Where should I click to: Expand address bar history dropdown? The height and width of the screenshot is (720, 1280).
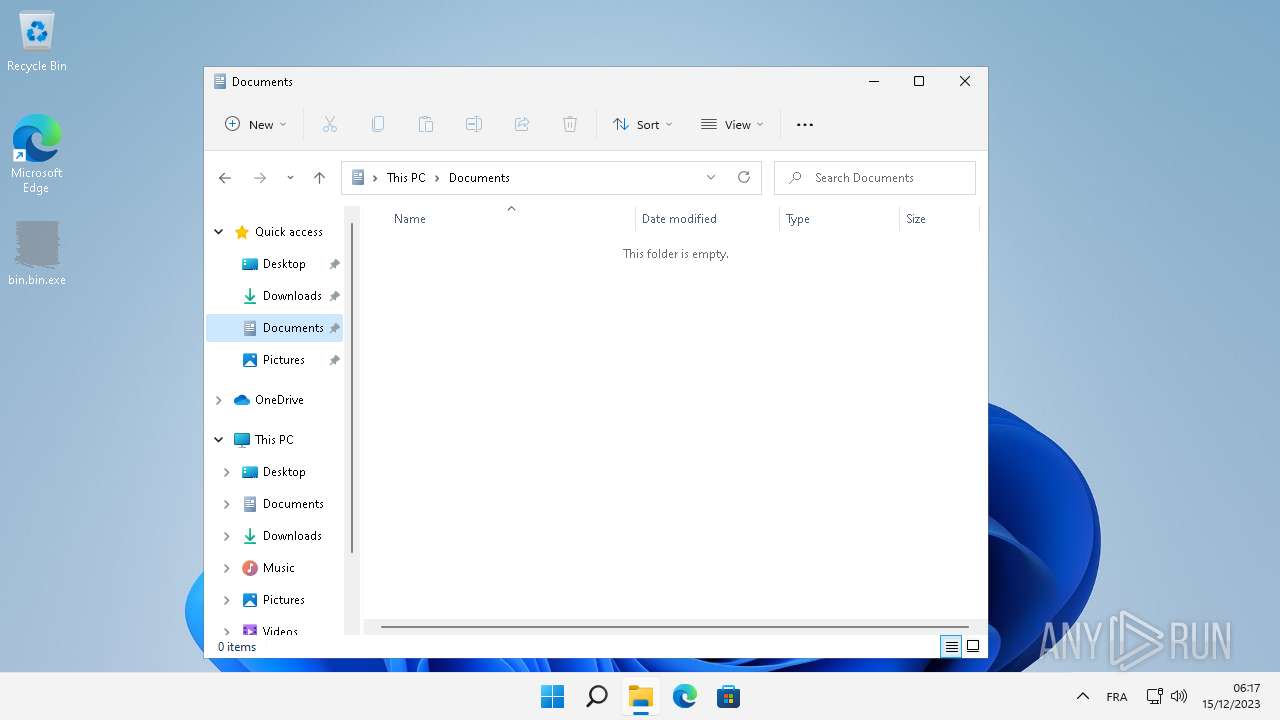[x=711, y=177]
